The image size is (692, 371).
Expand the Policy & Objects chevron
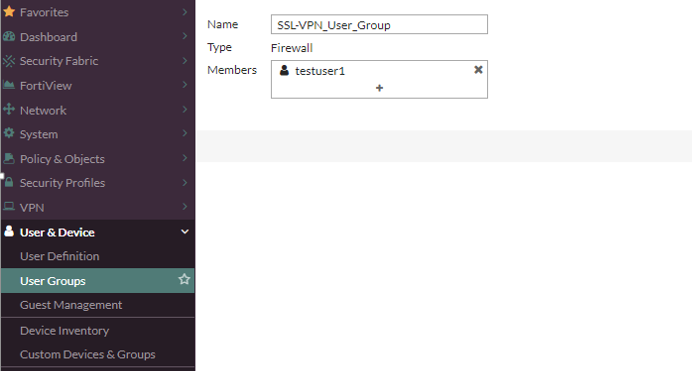coord(185,158)
